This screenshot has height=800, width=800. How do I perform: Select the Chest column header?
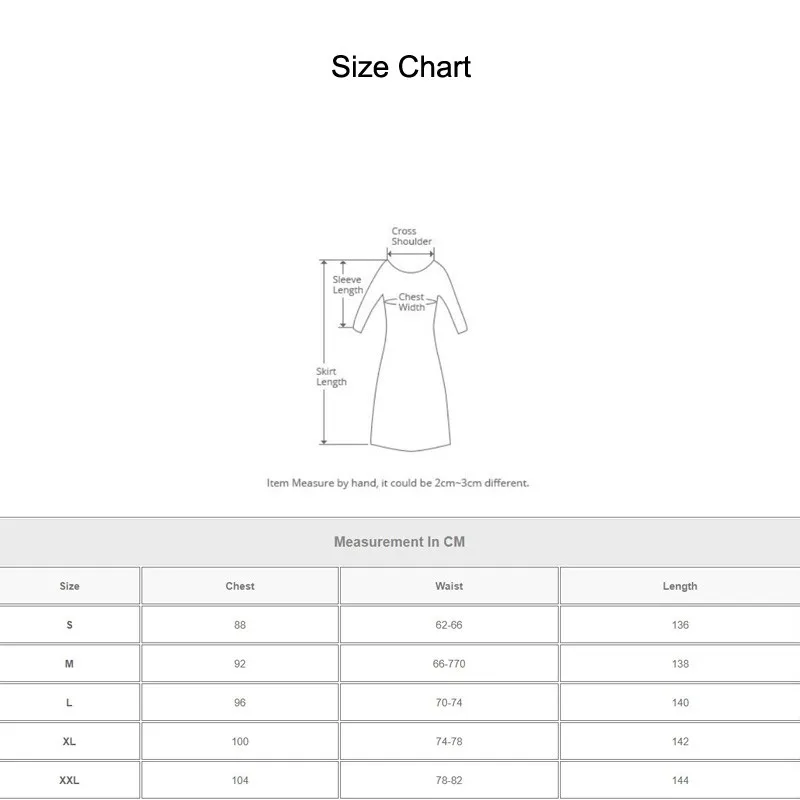[x=240, y=586]
